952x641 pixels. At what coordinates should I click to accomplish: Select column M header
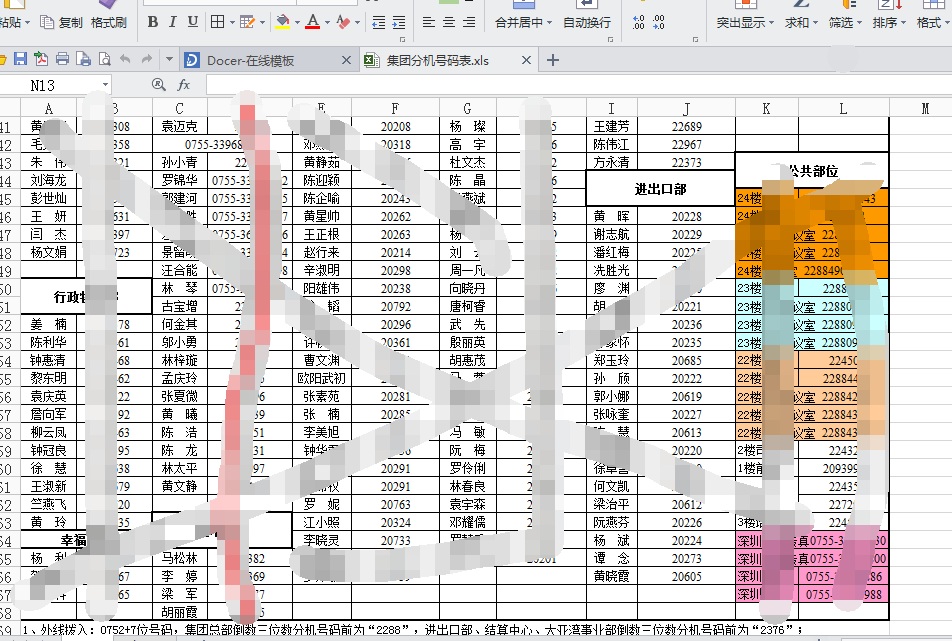tap(925, 108)
